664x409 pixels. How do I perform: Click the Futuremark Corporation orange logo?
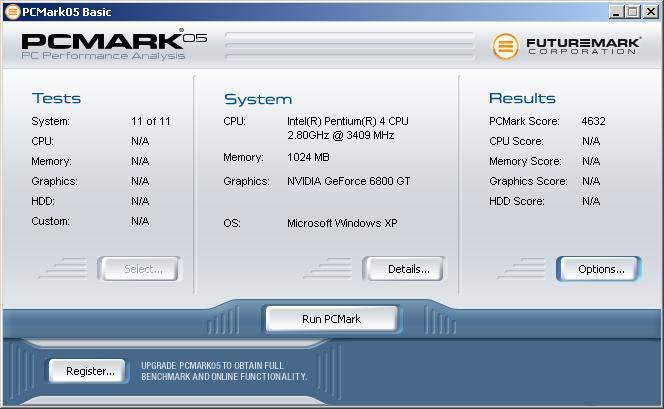pos(505,46)
